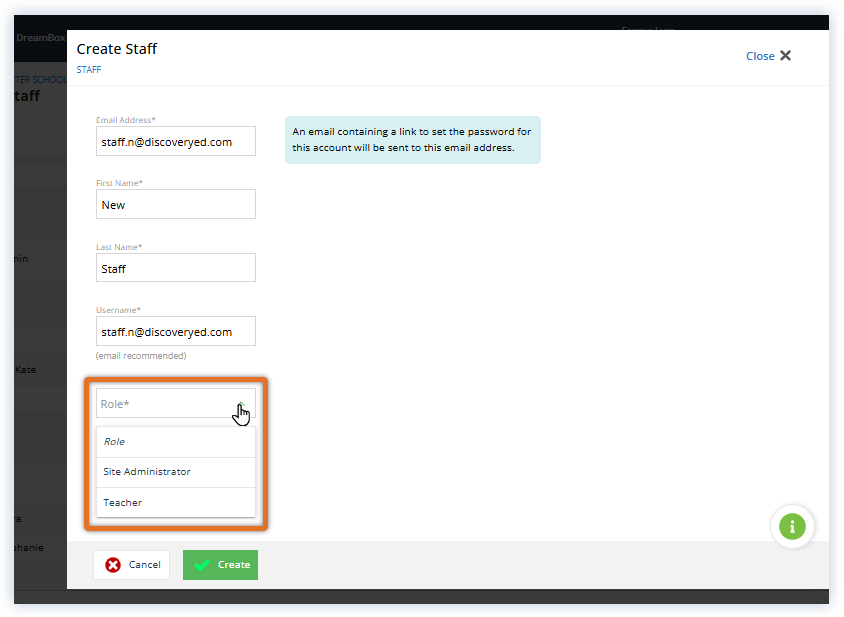Click into the Last Name field
The height and width of the screenshot is (617, 844).
[175, 268]
